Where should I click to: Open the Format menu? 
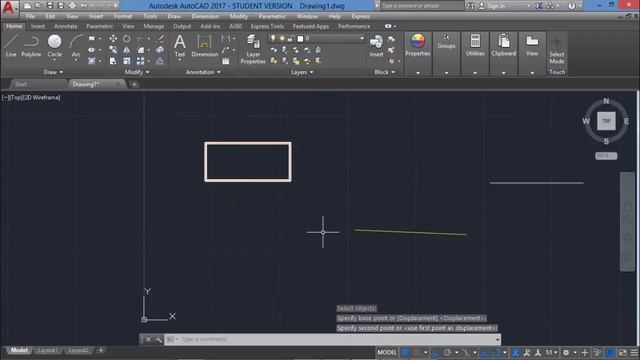123,16
